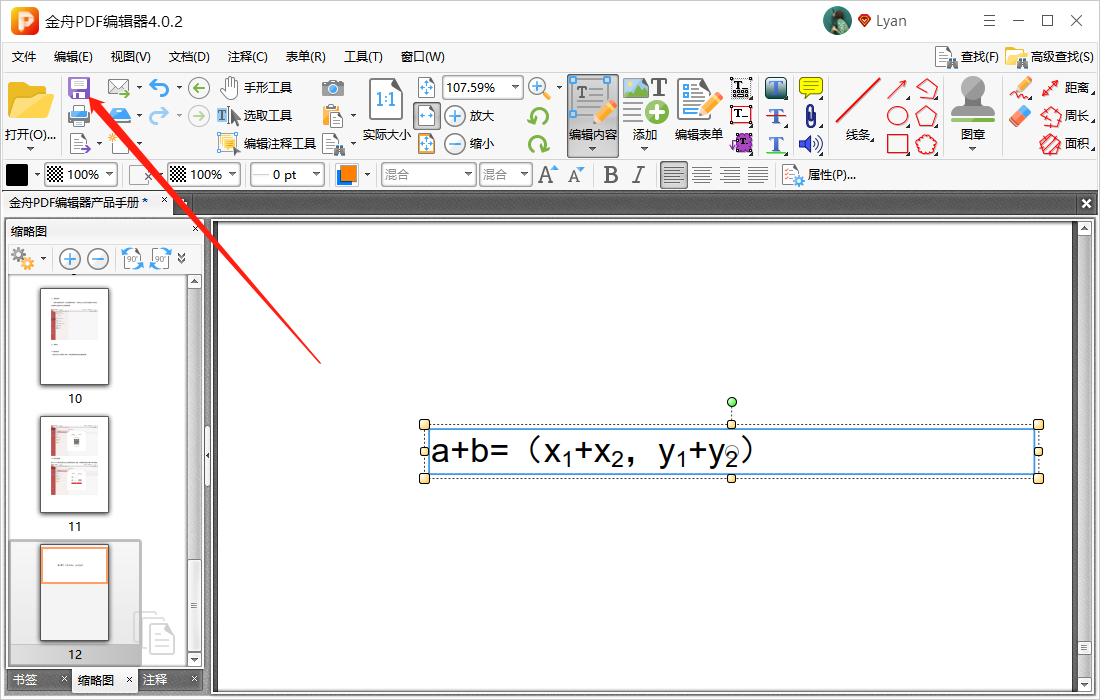Open the 视图(V) menu
Viewport: 1100px width, 700px height.
click(x=130, y=57)
